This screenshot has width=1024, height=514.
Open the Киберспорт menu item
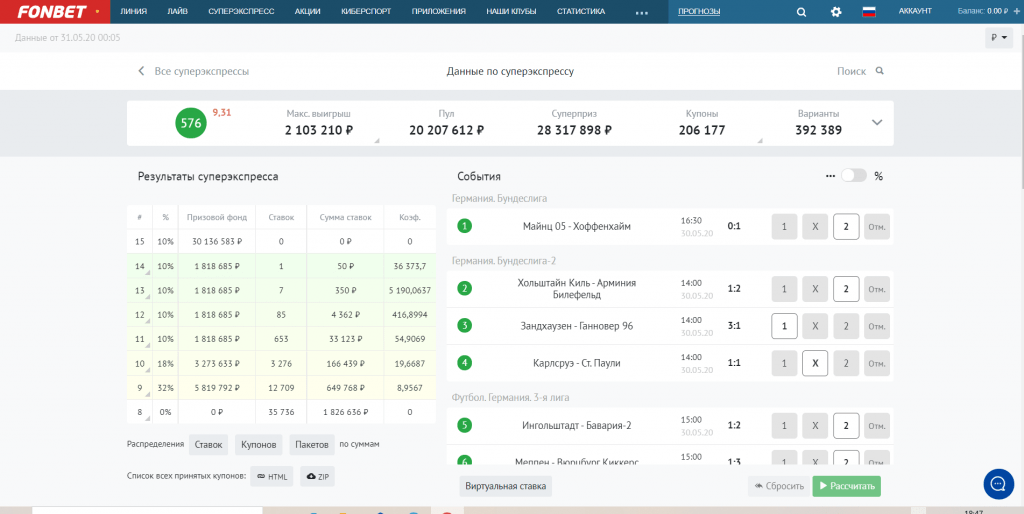pyautogui.click(x=365, y=11)
